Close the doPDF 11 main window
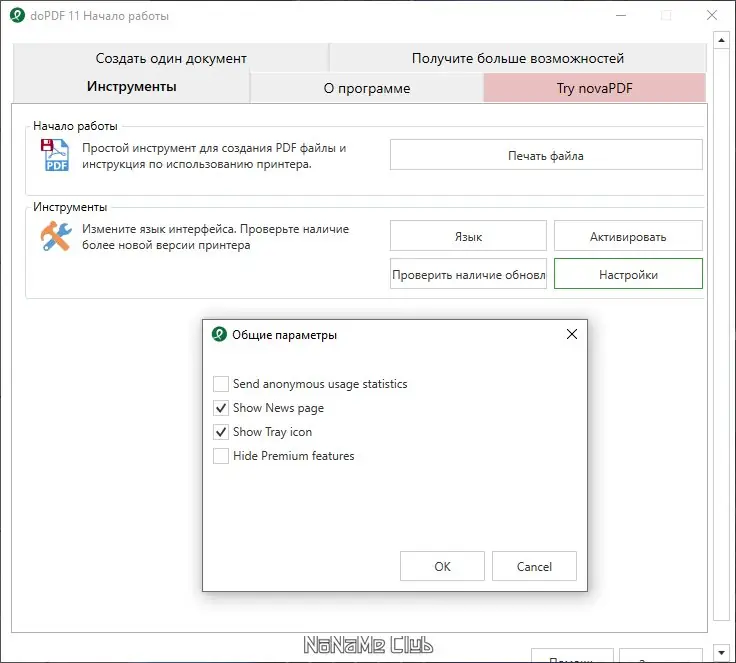This screenshot has height=663, width=736. pos(712,15)
